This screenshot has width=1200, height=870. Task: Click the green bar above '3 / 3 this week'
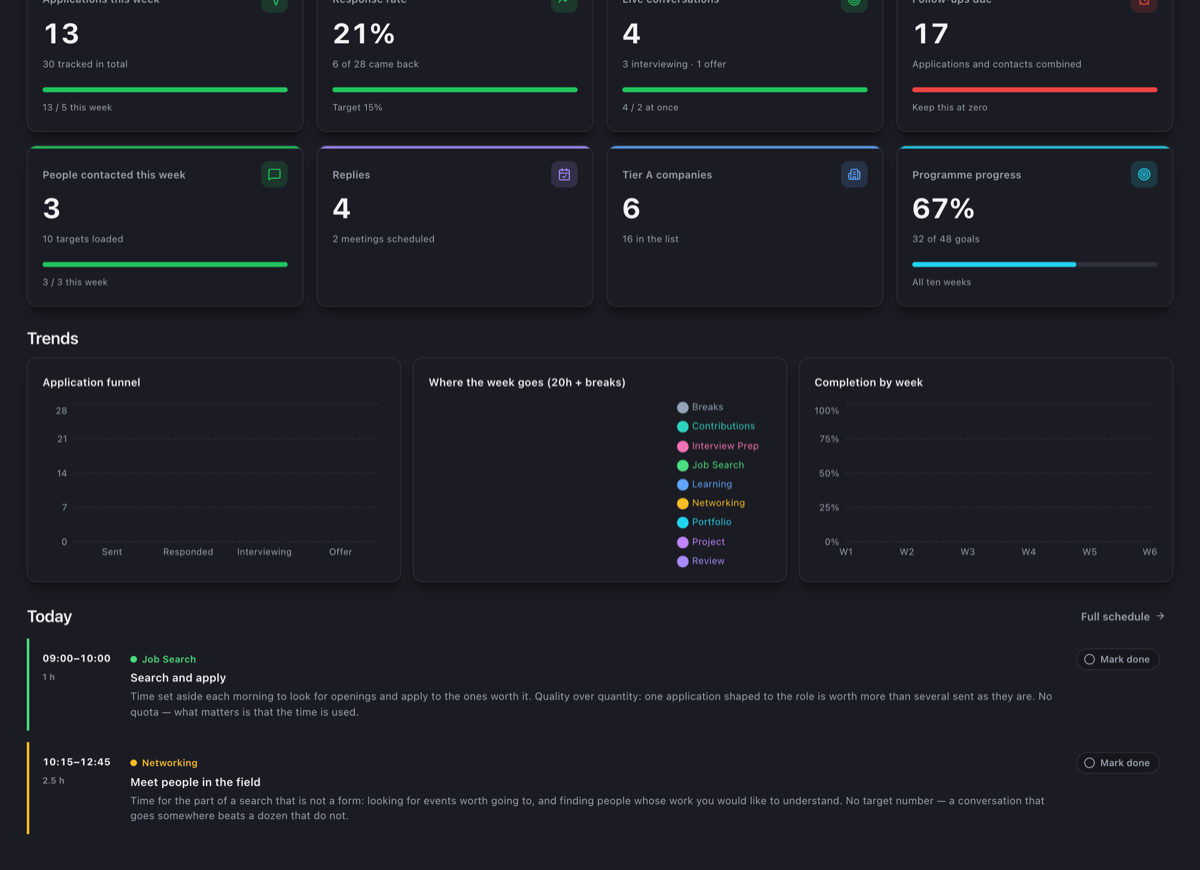(165, 264)
